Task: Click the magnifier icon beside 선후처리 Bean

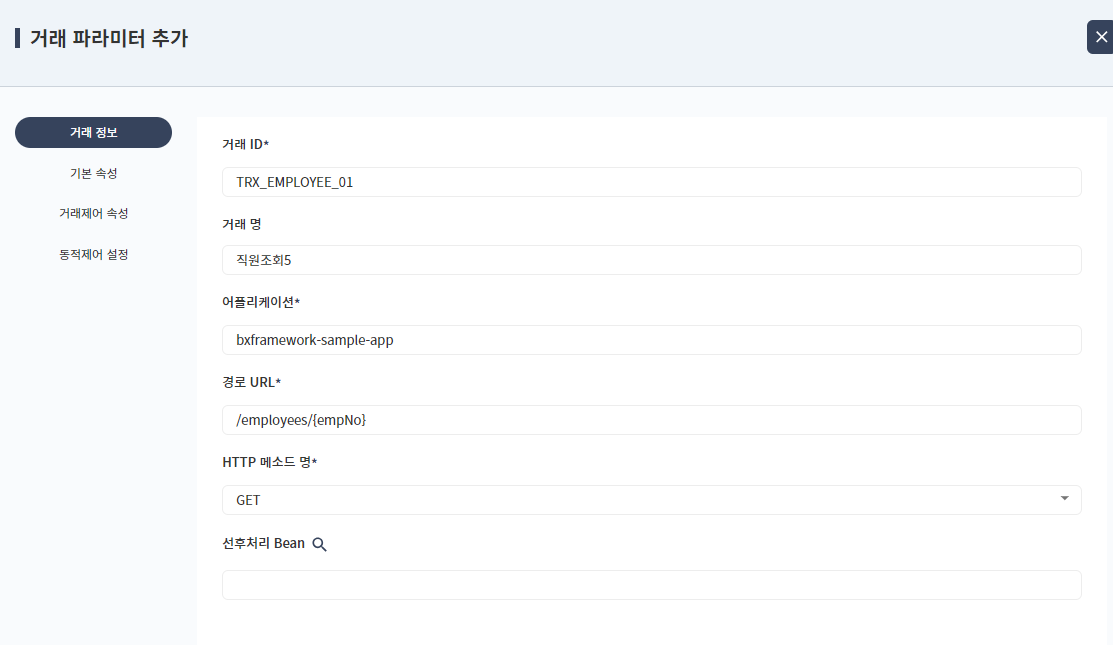Action: (x=320, y=544)
